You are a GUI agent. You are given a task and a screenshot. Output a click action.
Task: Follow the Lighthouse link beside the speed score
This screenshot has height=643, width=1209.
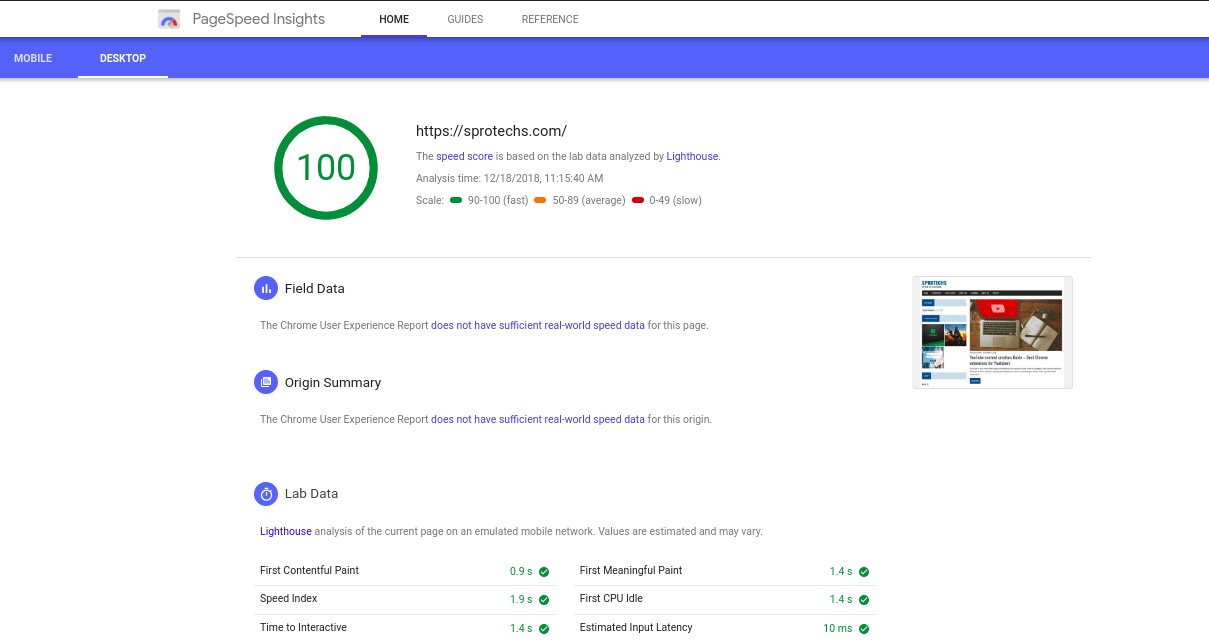pyautogui.click(x=693, y=156)
